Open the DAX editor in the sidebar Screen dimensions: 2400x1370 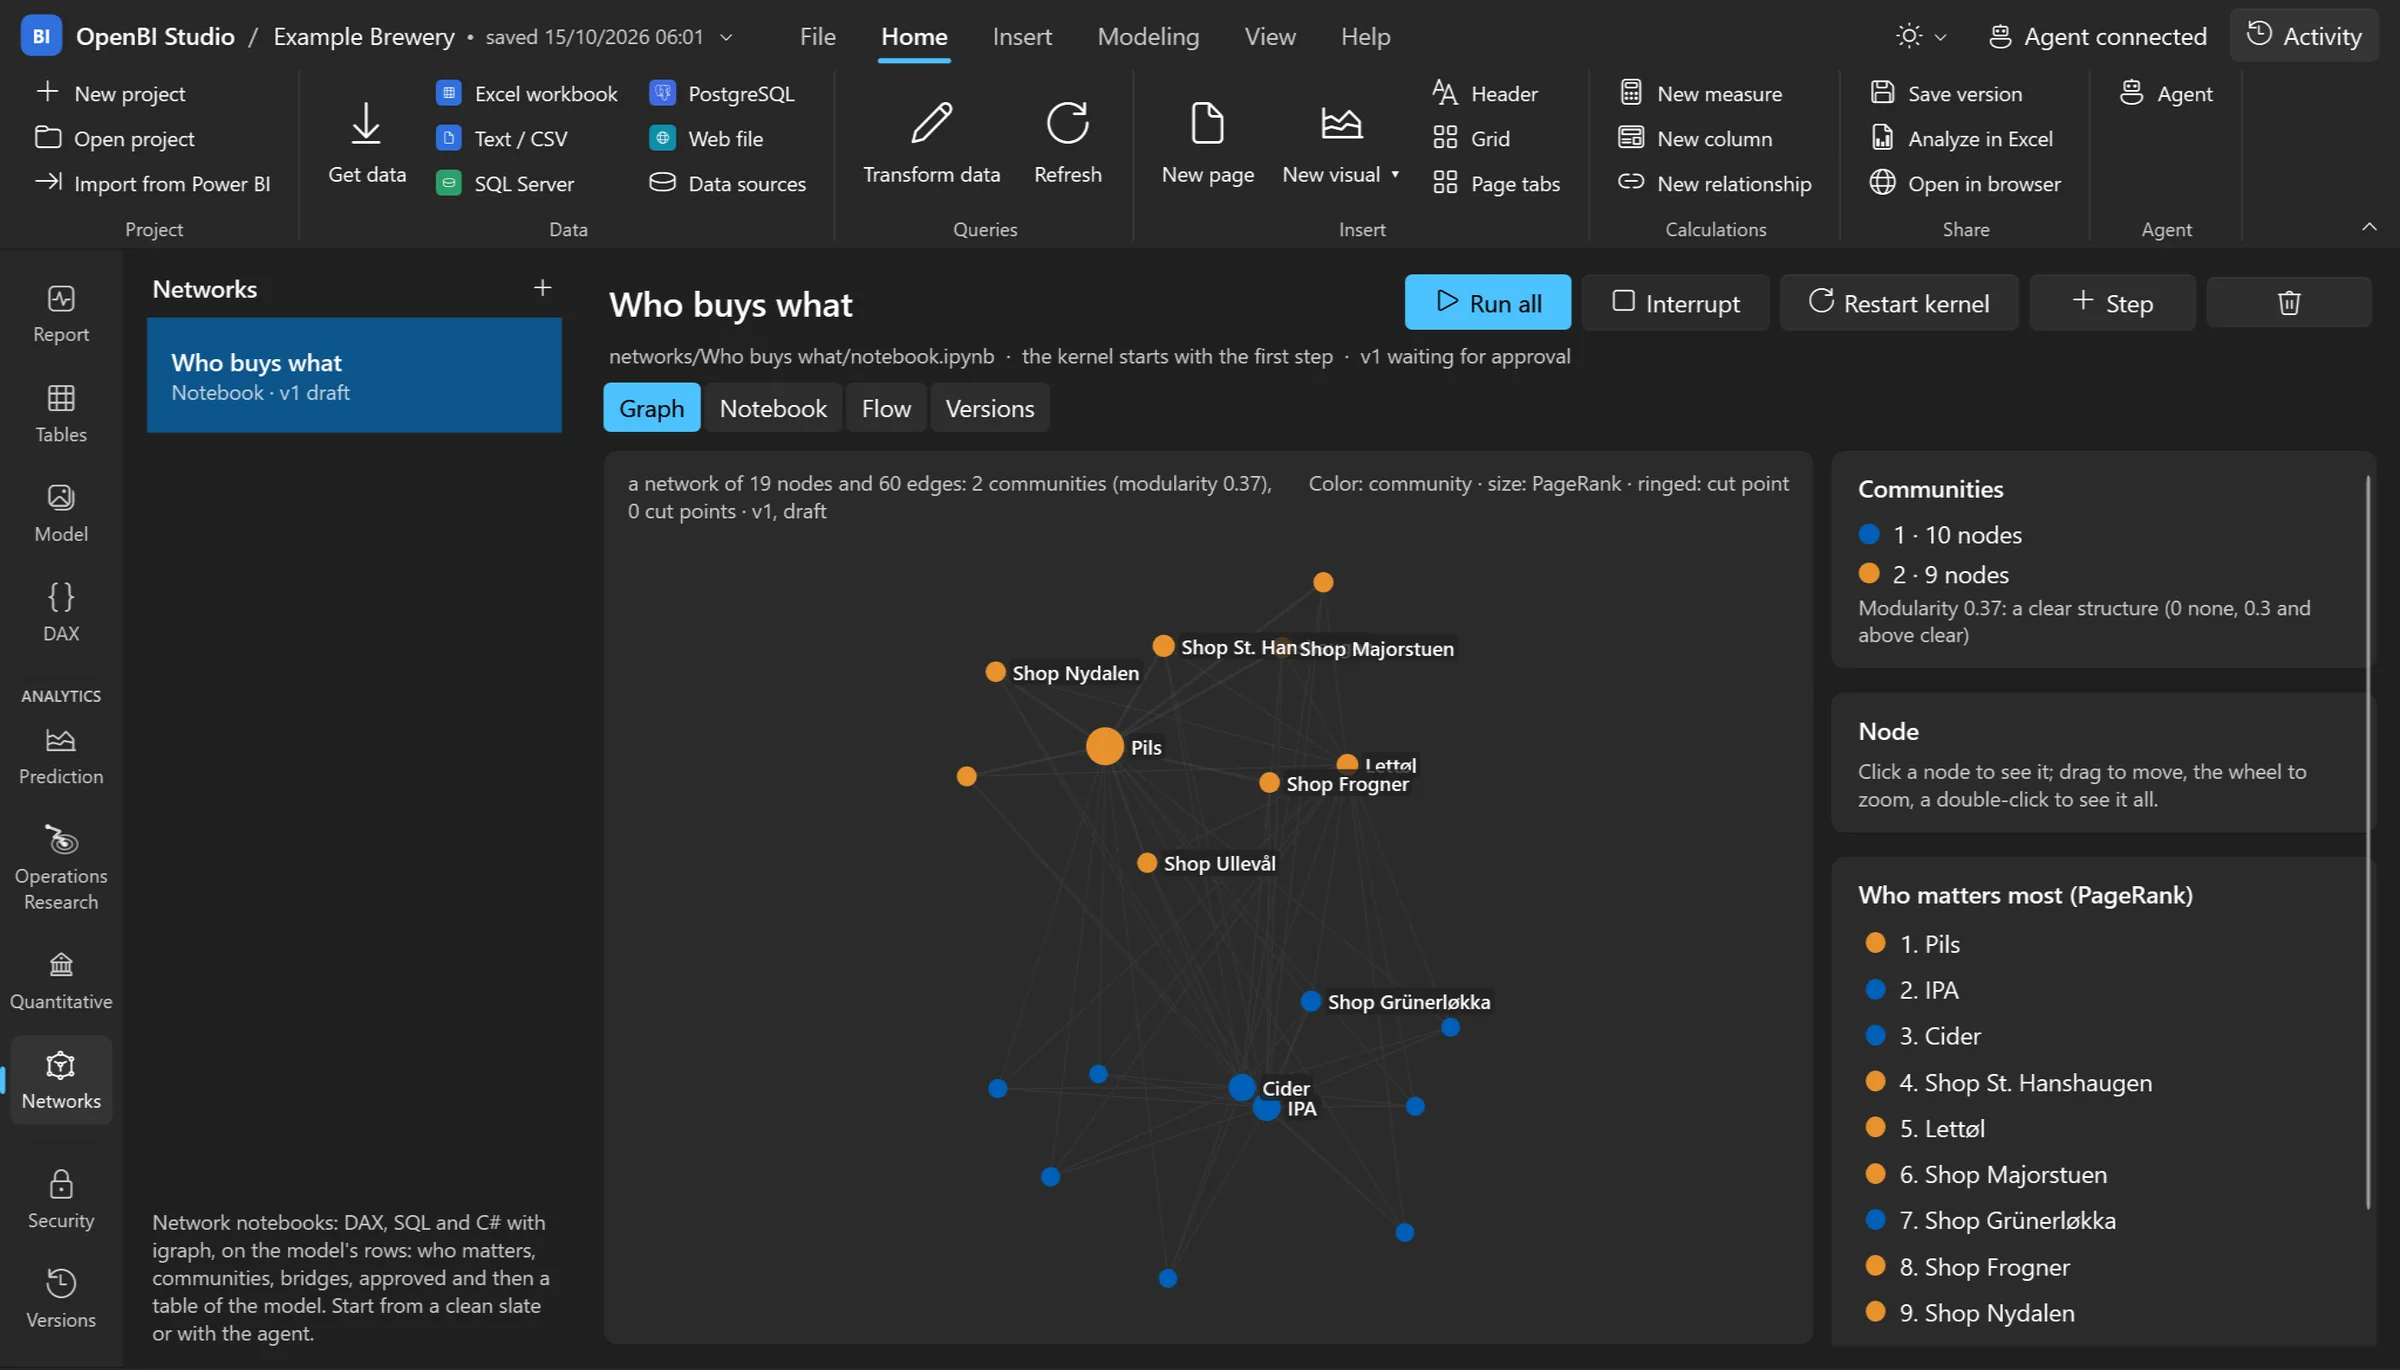pyautogui.click(x=61, y=612)
